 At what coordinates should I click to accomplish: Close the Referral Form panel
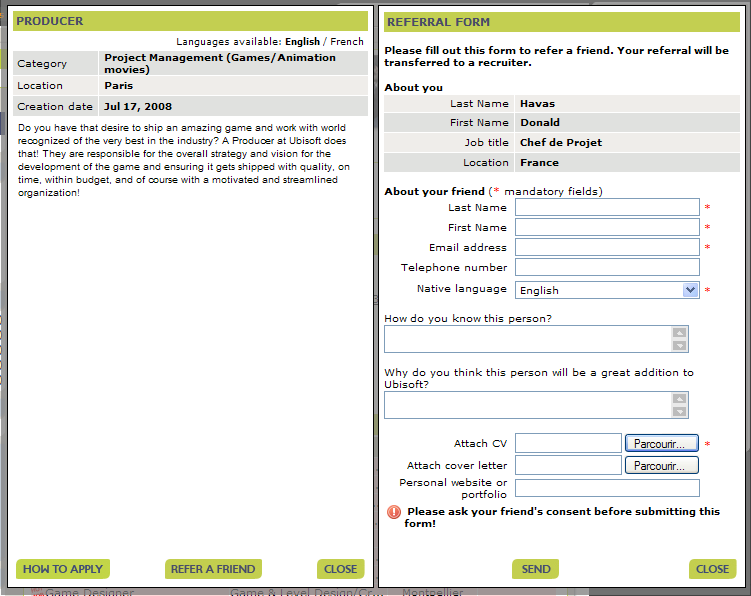712,569
